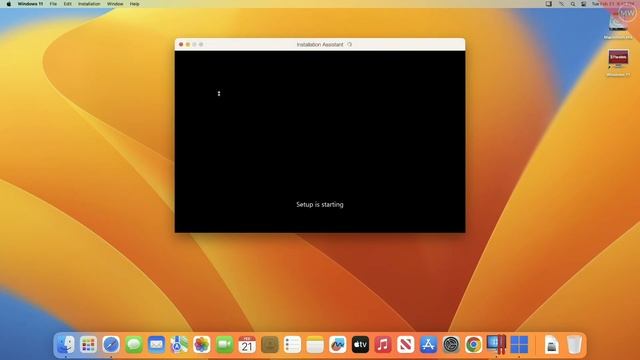The image size is (640, 360).
Task: Open Launchpad in the Dock
Action: click(x=88, y=345)
